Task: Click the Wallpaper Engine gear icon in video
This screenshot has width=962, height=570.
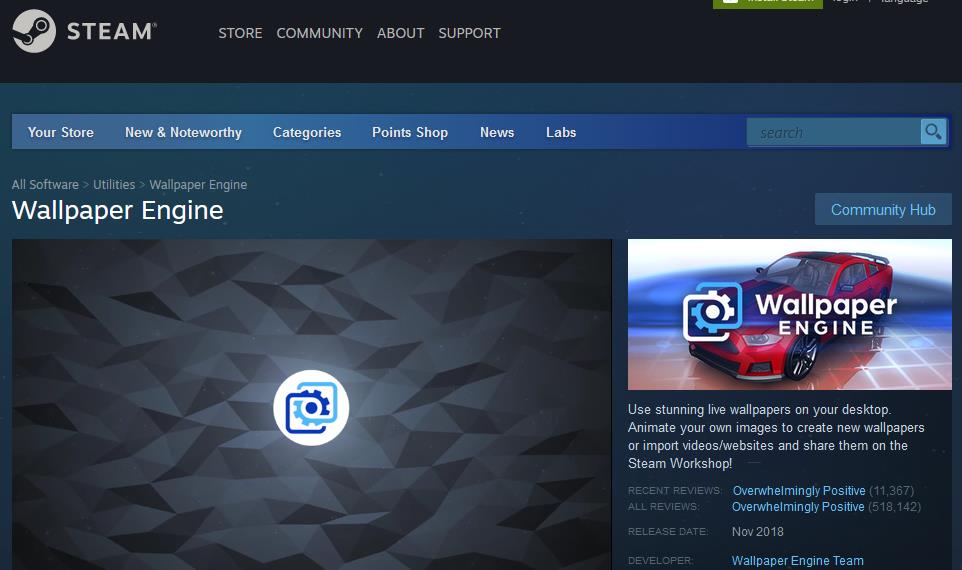Action: coord(311,407)
